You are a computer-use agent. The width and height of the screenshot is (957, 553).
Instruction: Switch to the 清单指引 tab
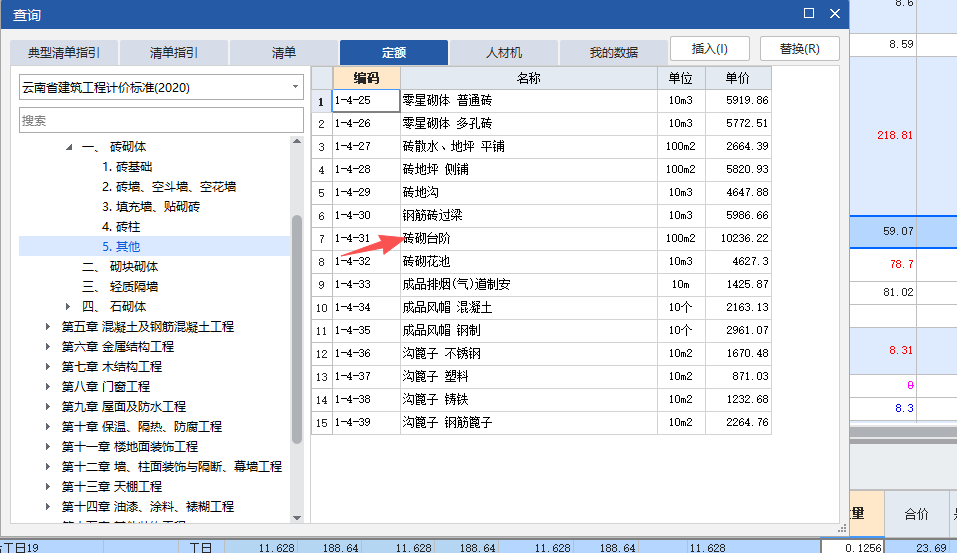[x=174, y=52]
